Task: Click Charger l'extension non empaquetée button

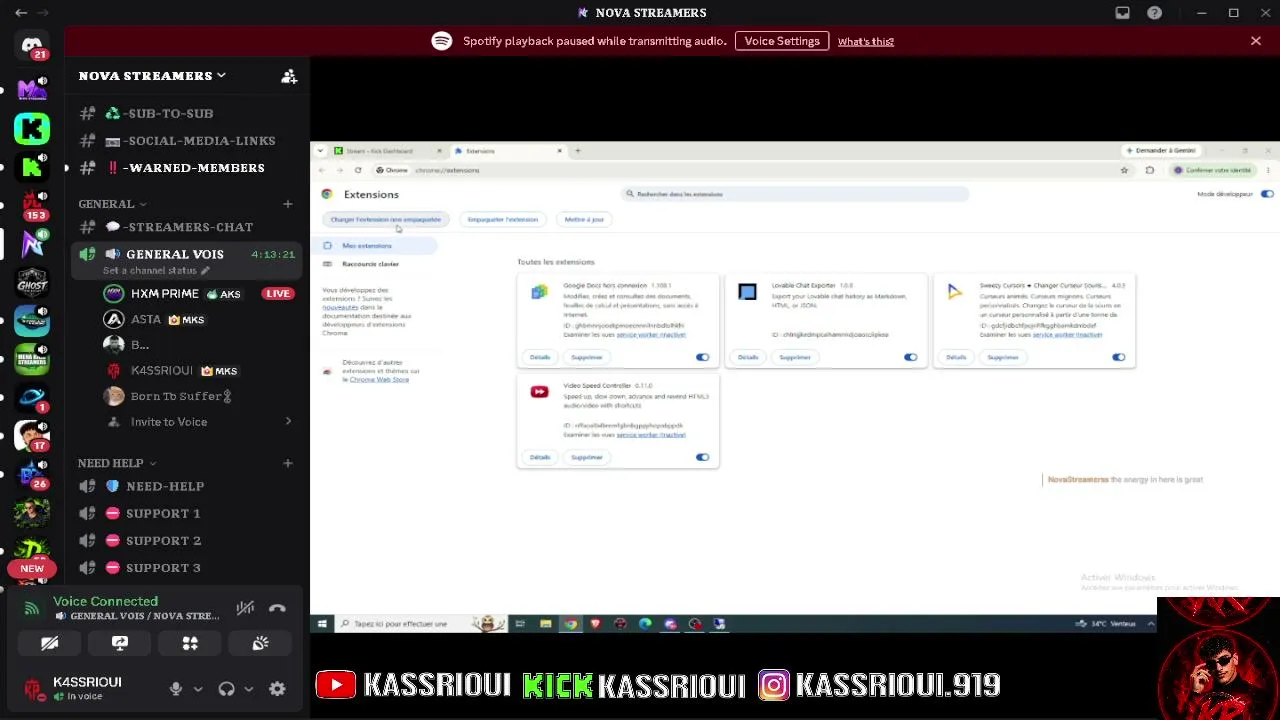Action: tap(386, 219)
